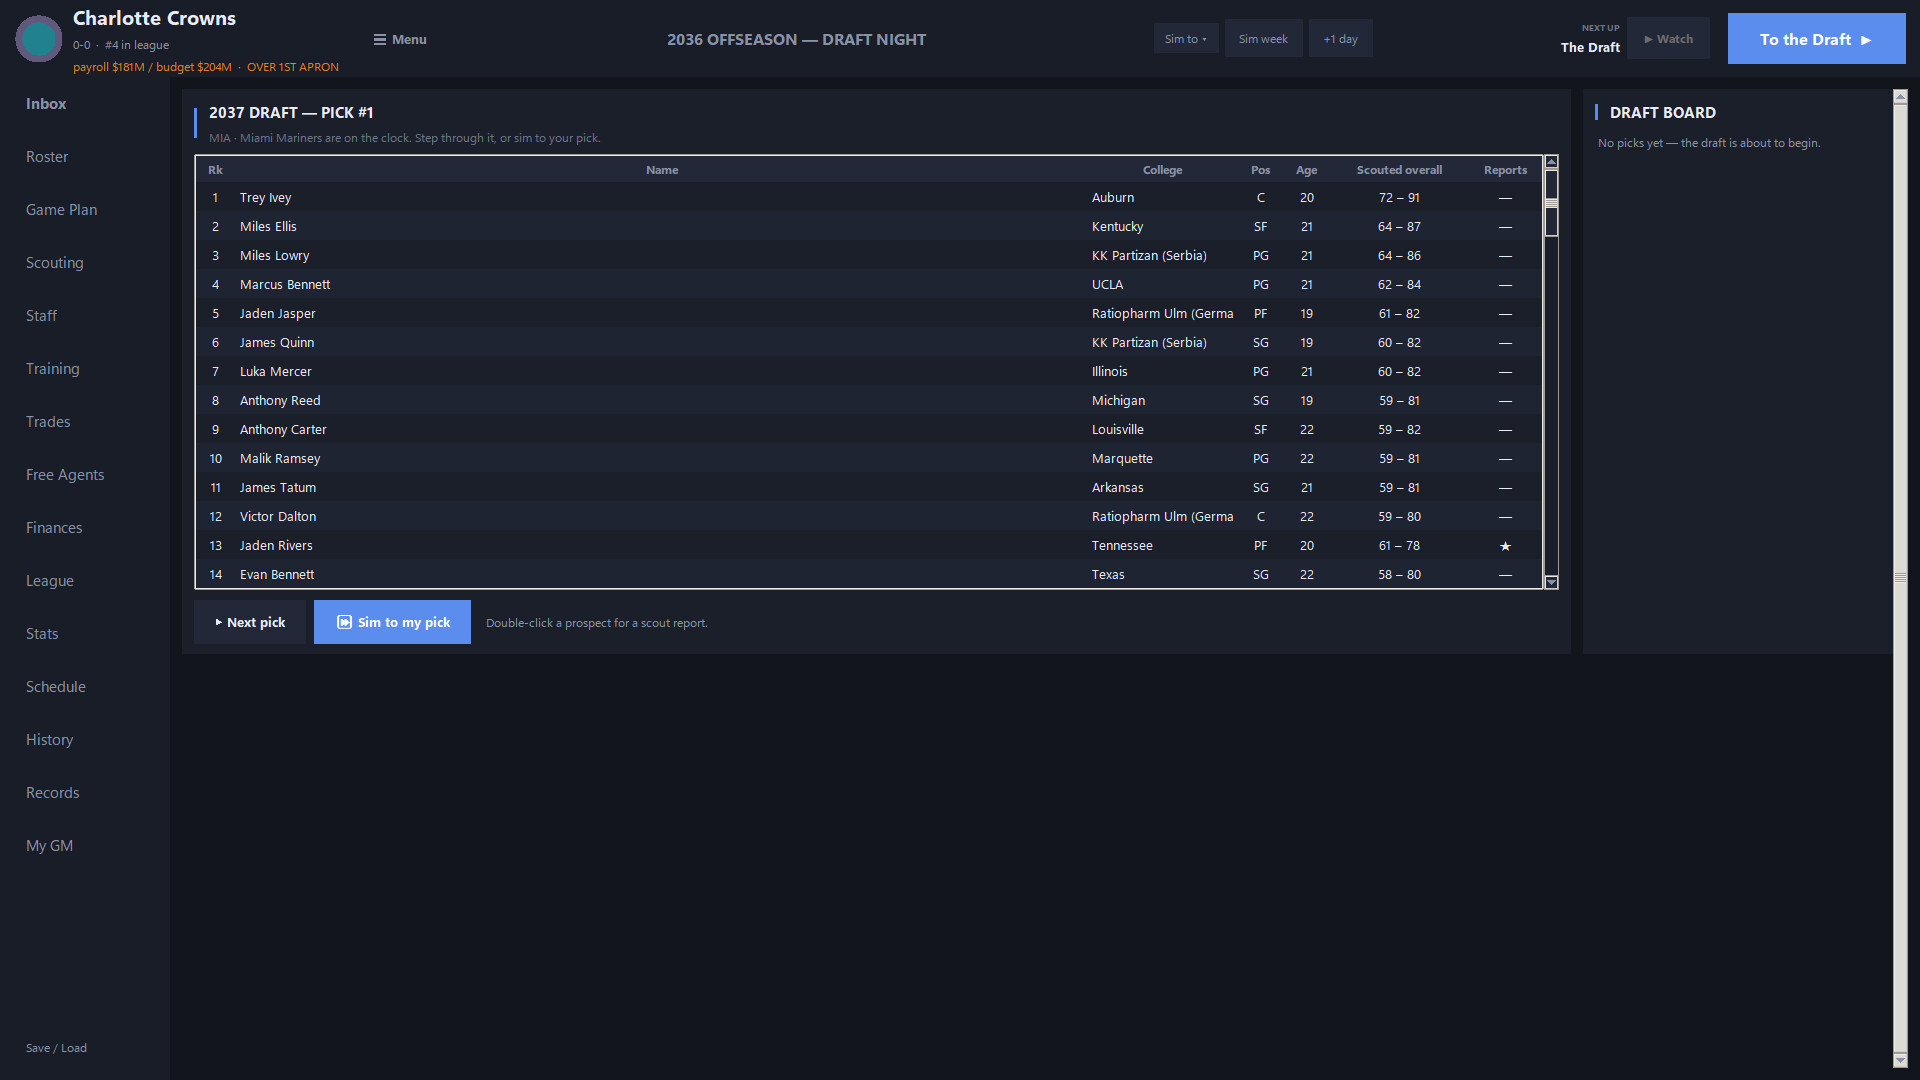Image resolution: width=1920 pixels, height=1080 pixels.
Task: Sort prospects by Scouted overall column
Action: (x=1399, y=170)
